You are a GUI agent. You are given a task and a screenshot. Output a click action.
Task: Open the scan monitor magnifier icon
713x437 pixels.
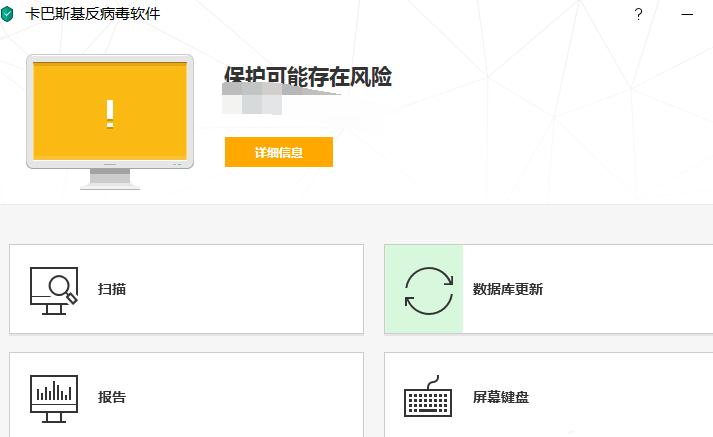pyautogui.click(x=54, y=291)
